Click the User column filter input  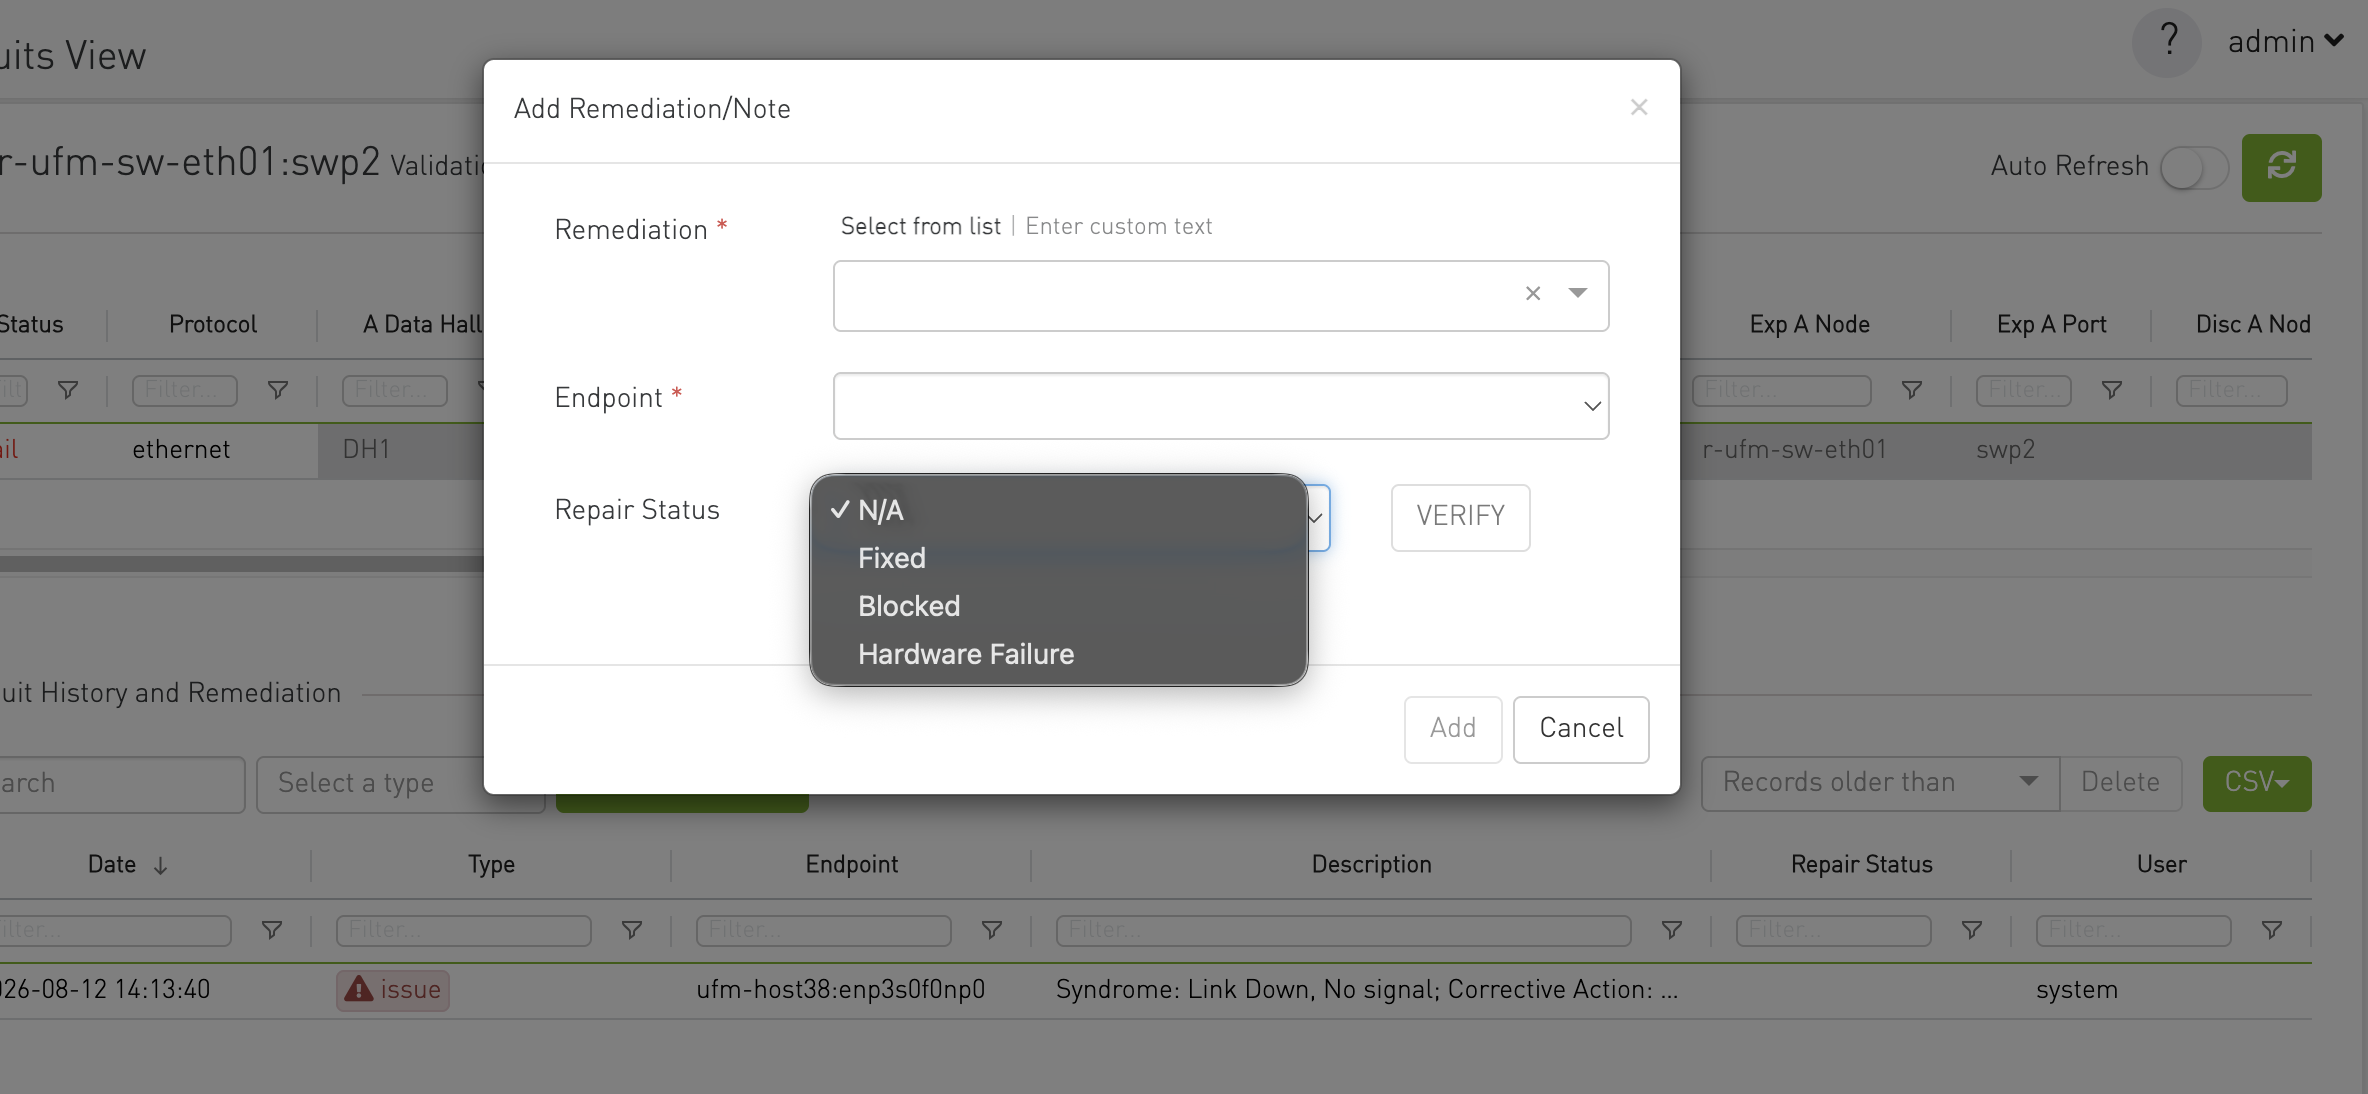click(x=2133, y=930)
